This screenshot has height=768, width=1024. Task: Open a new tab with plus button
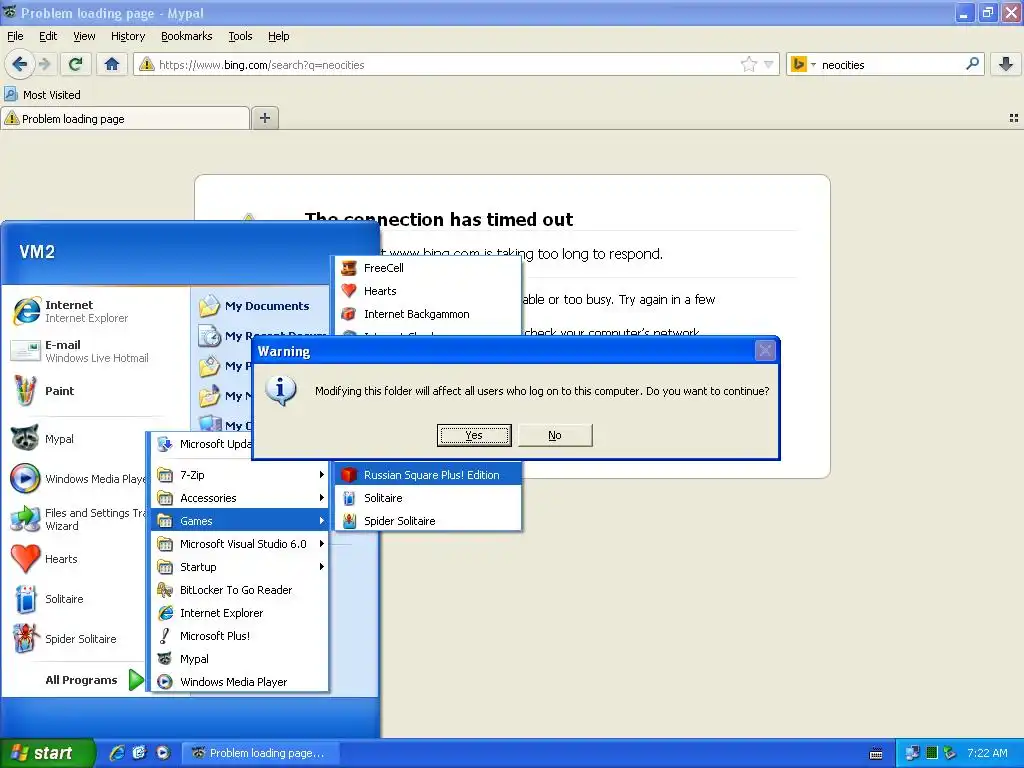[264, 118]
